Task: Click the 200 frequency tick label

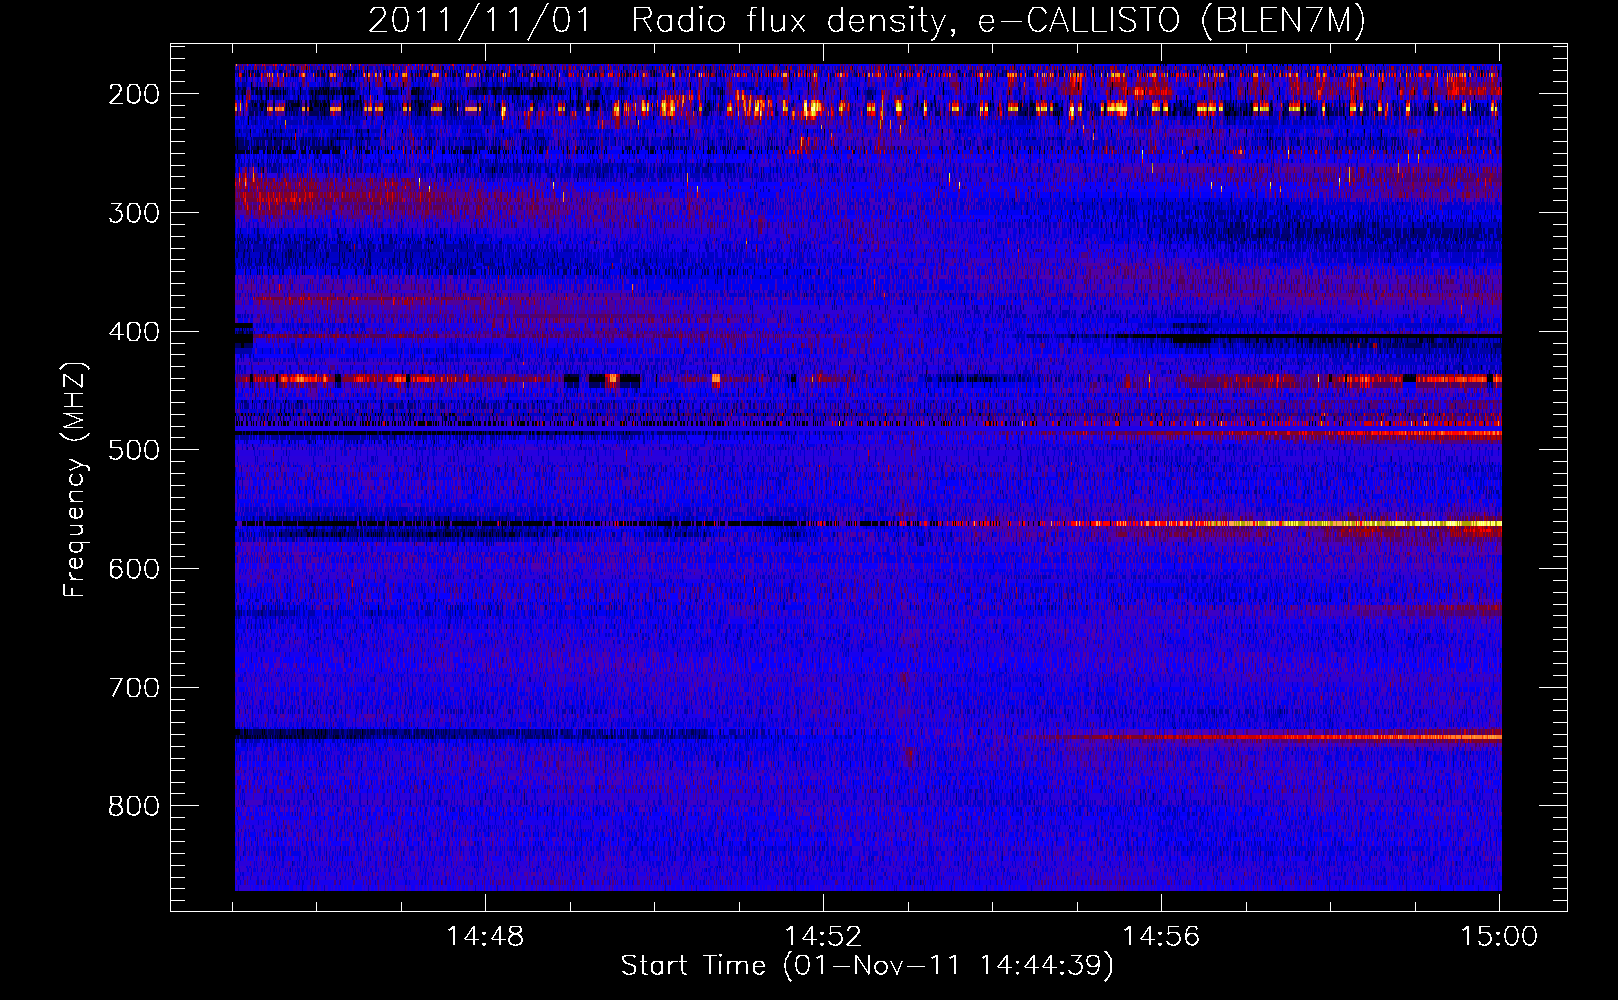Action: [x=133, y=94]
